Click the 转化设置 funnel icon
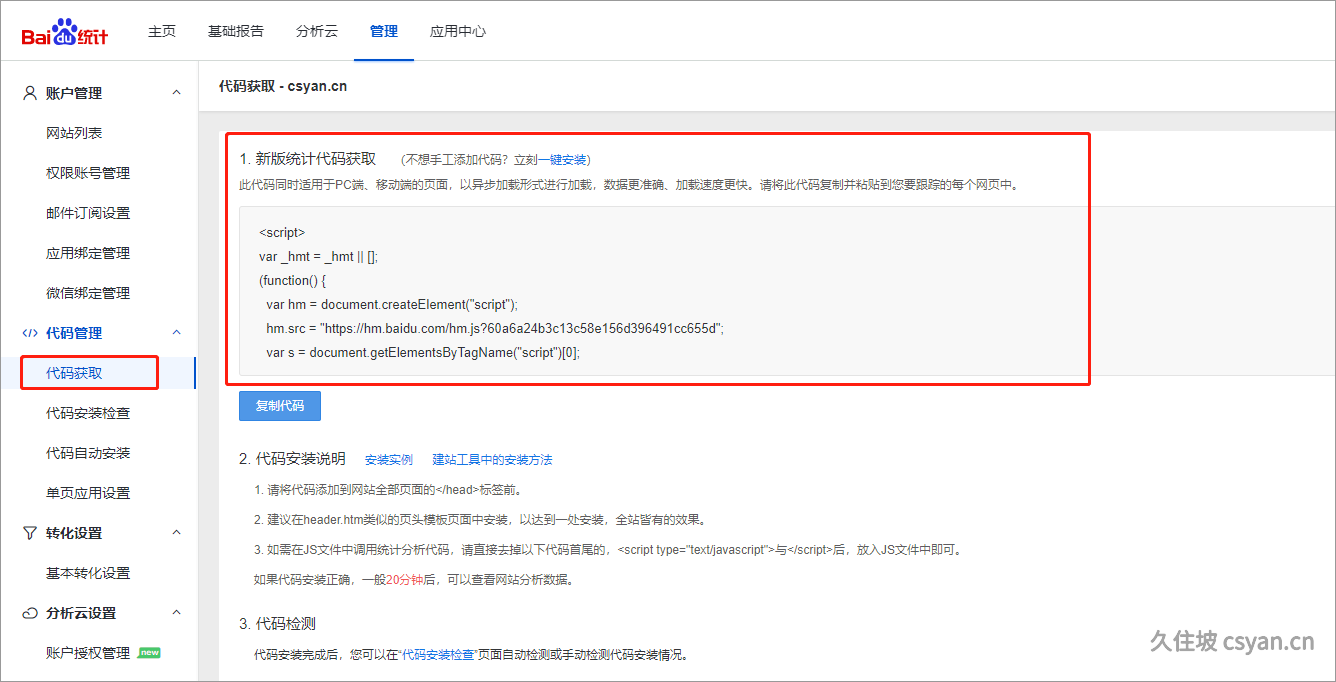This screenshot has width=1336, height=682. click(x=30, y=533)
